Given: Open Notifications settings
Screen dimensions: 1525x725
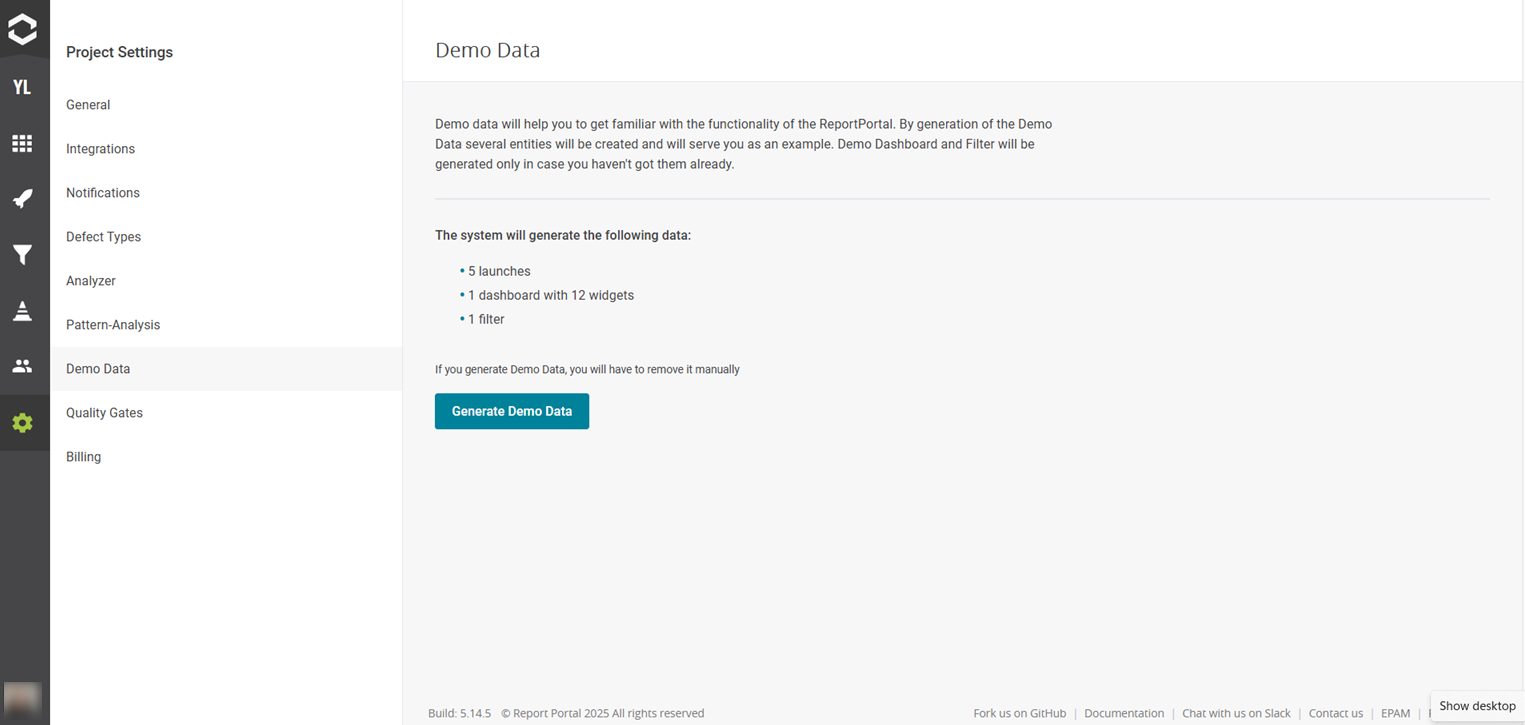Looking at the screenshot, I should click(x=102, y=192).
